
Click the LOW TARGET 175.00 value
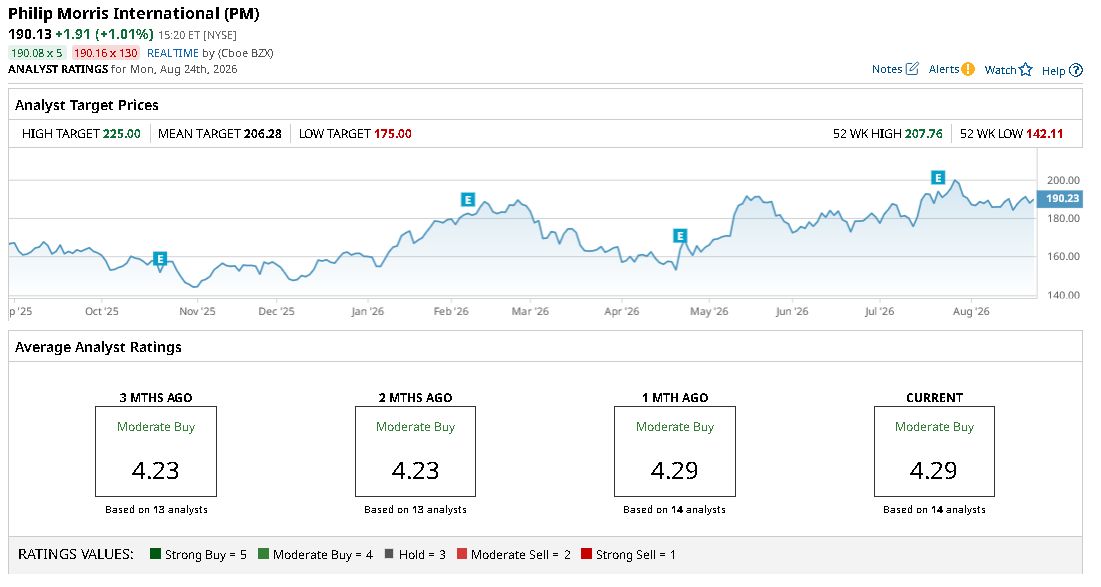[393, 133]
